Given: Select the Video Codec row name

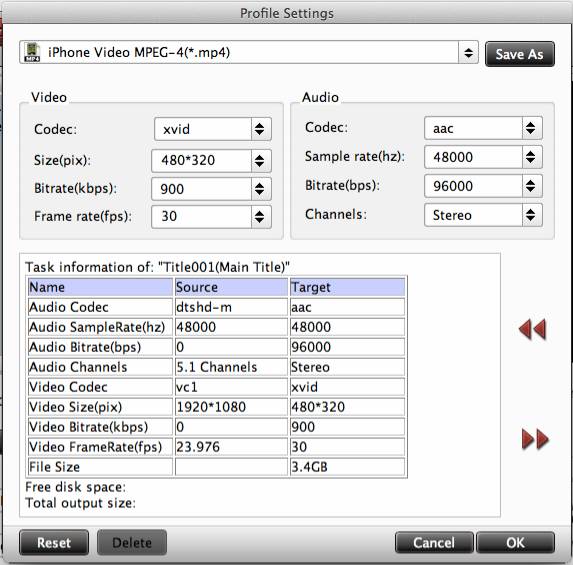Looking at the screenshot, I should [x=100, y=387].
